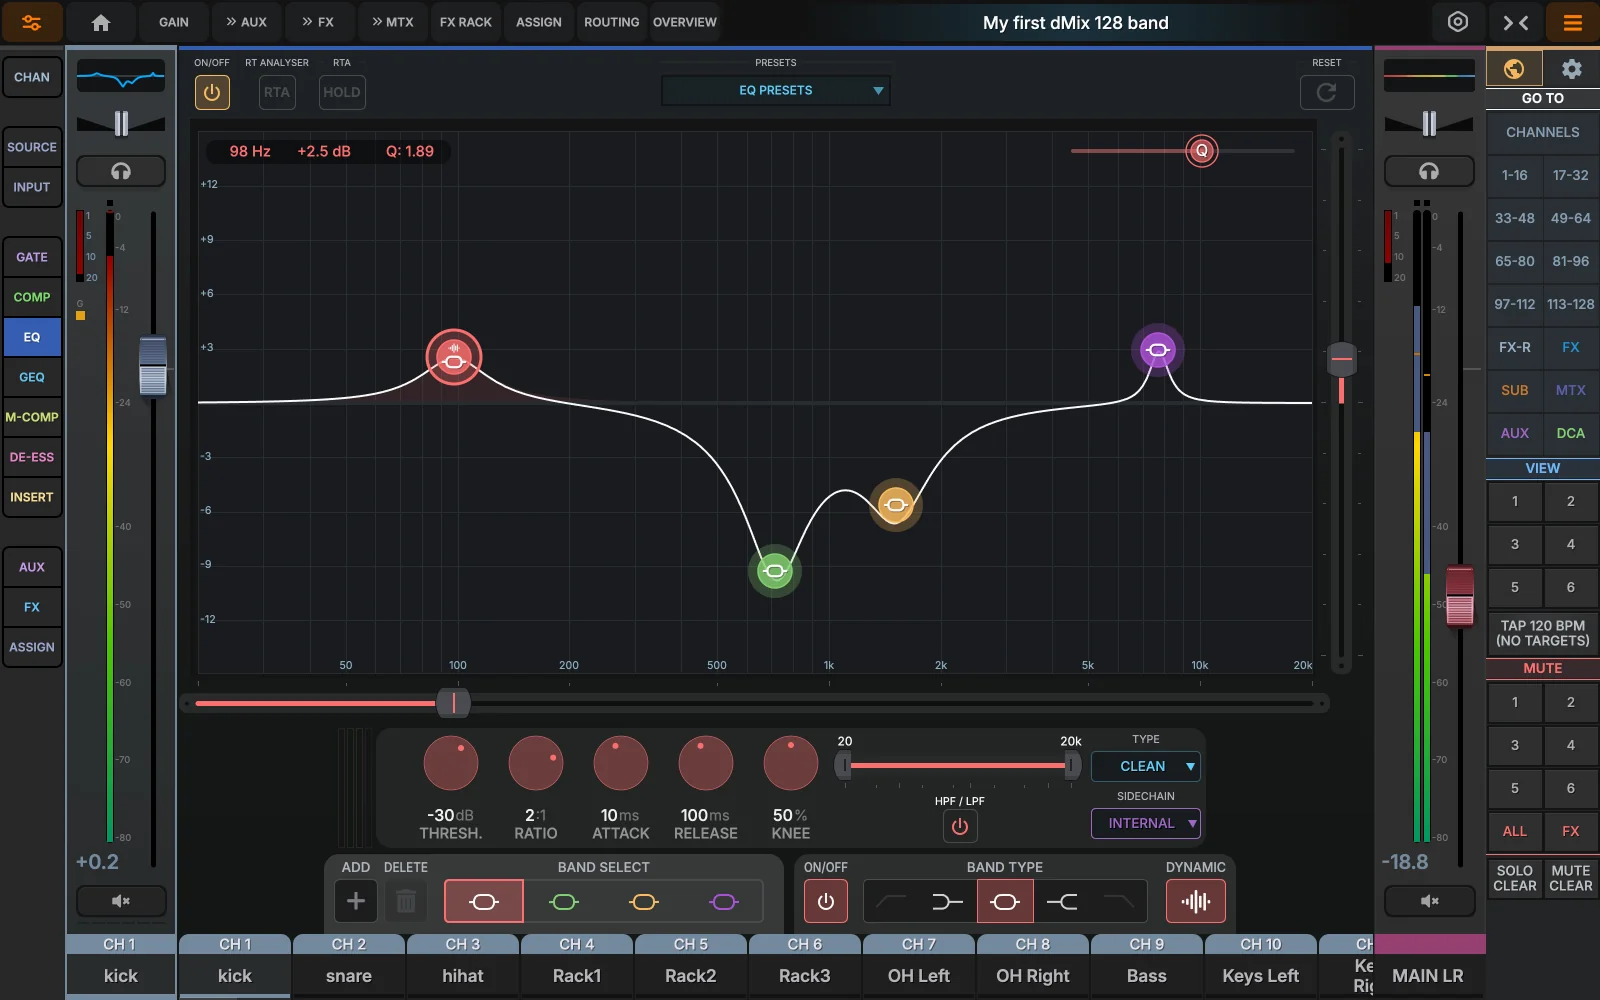This screenshot has width=1600, height=1000.
Task: Click the EQ band gain slider handle
Action: pyautogui.click(x=1342, y=359)
